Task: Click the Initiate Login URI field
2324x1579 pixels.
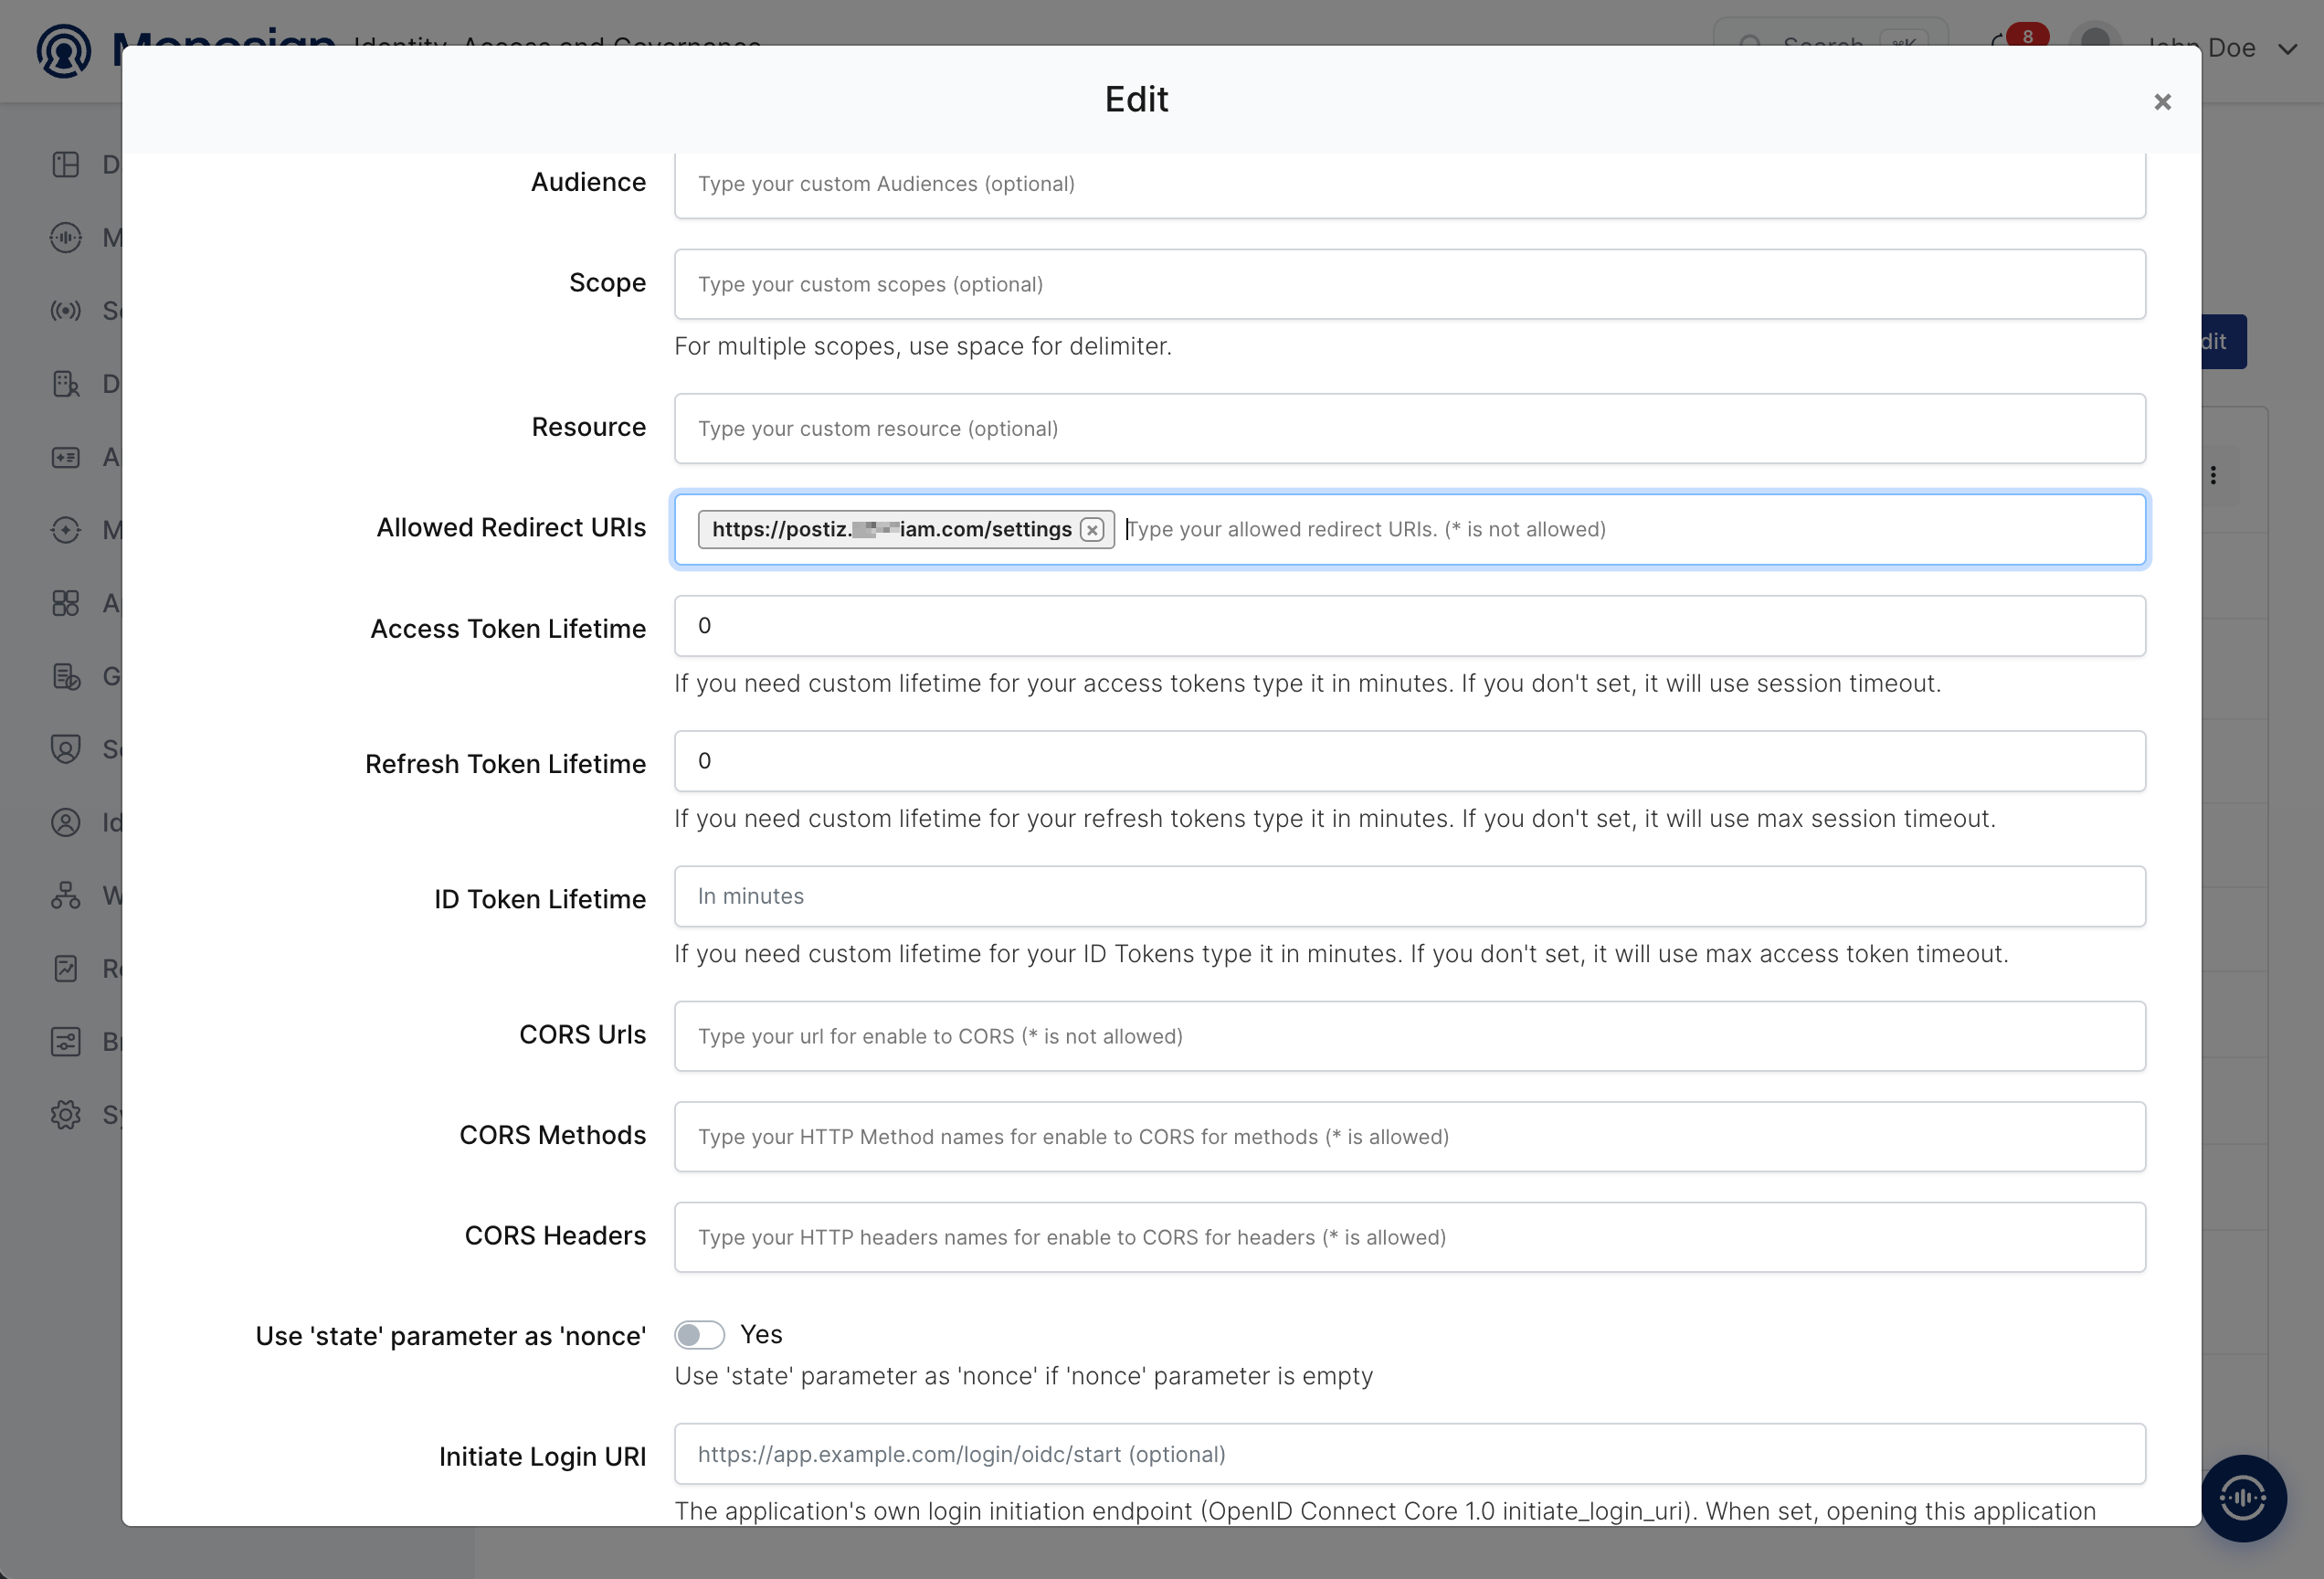Action: click(x=1409, y=1454)
